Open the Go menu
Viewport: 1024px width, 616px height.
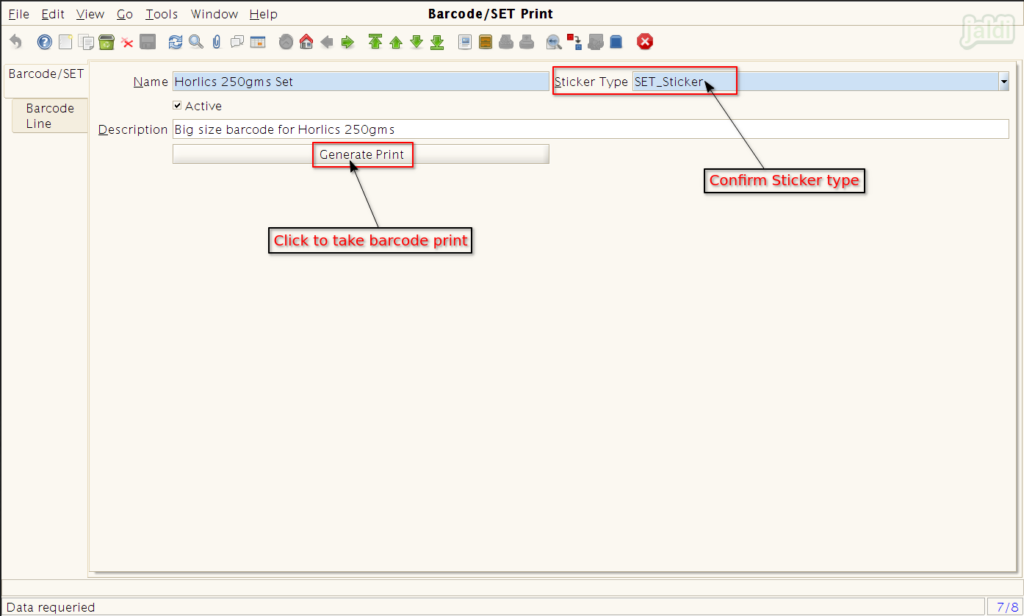tap(124, 14)
